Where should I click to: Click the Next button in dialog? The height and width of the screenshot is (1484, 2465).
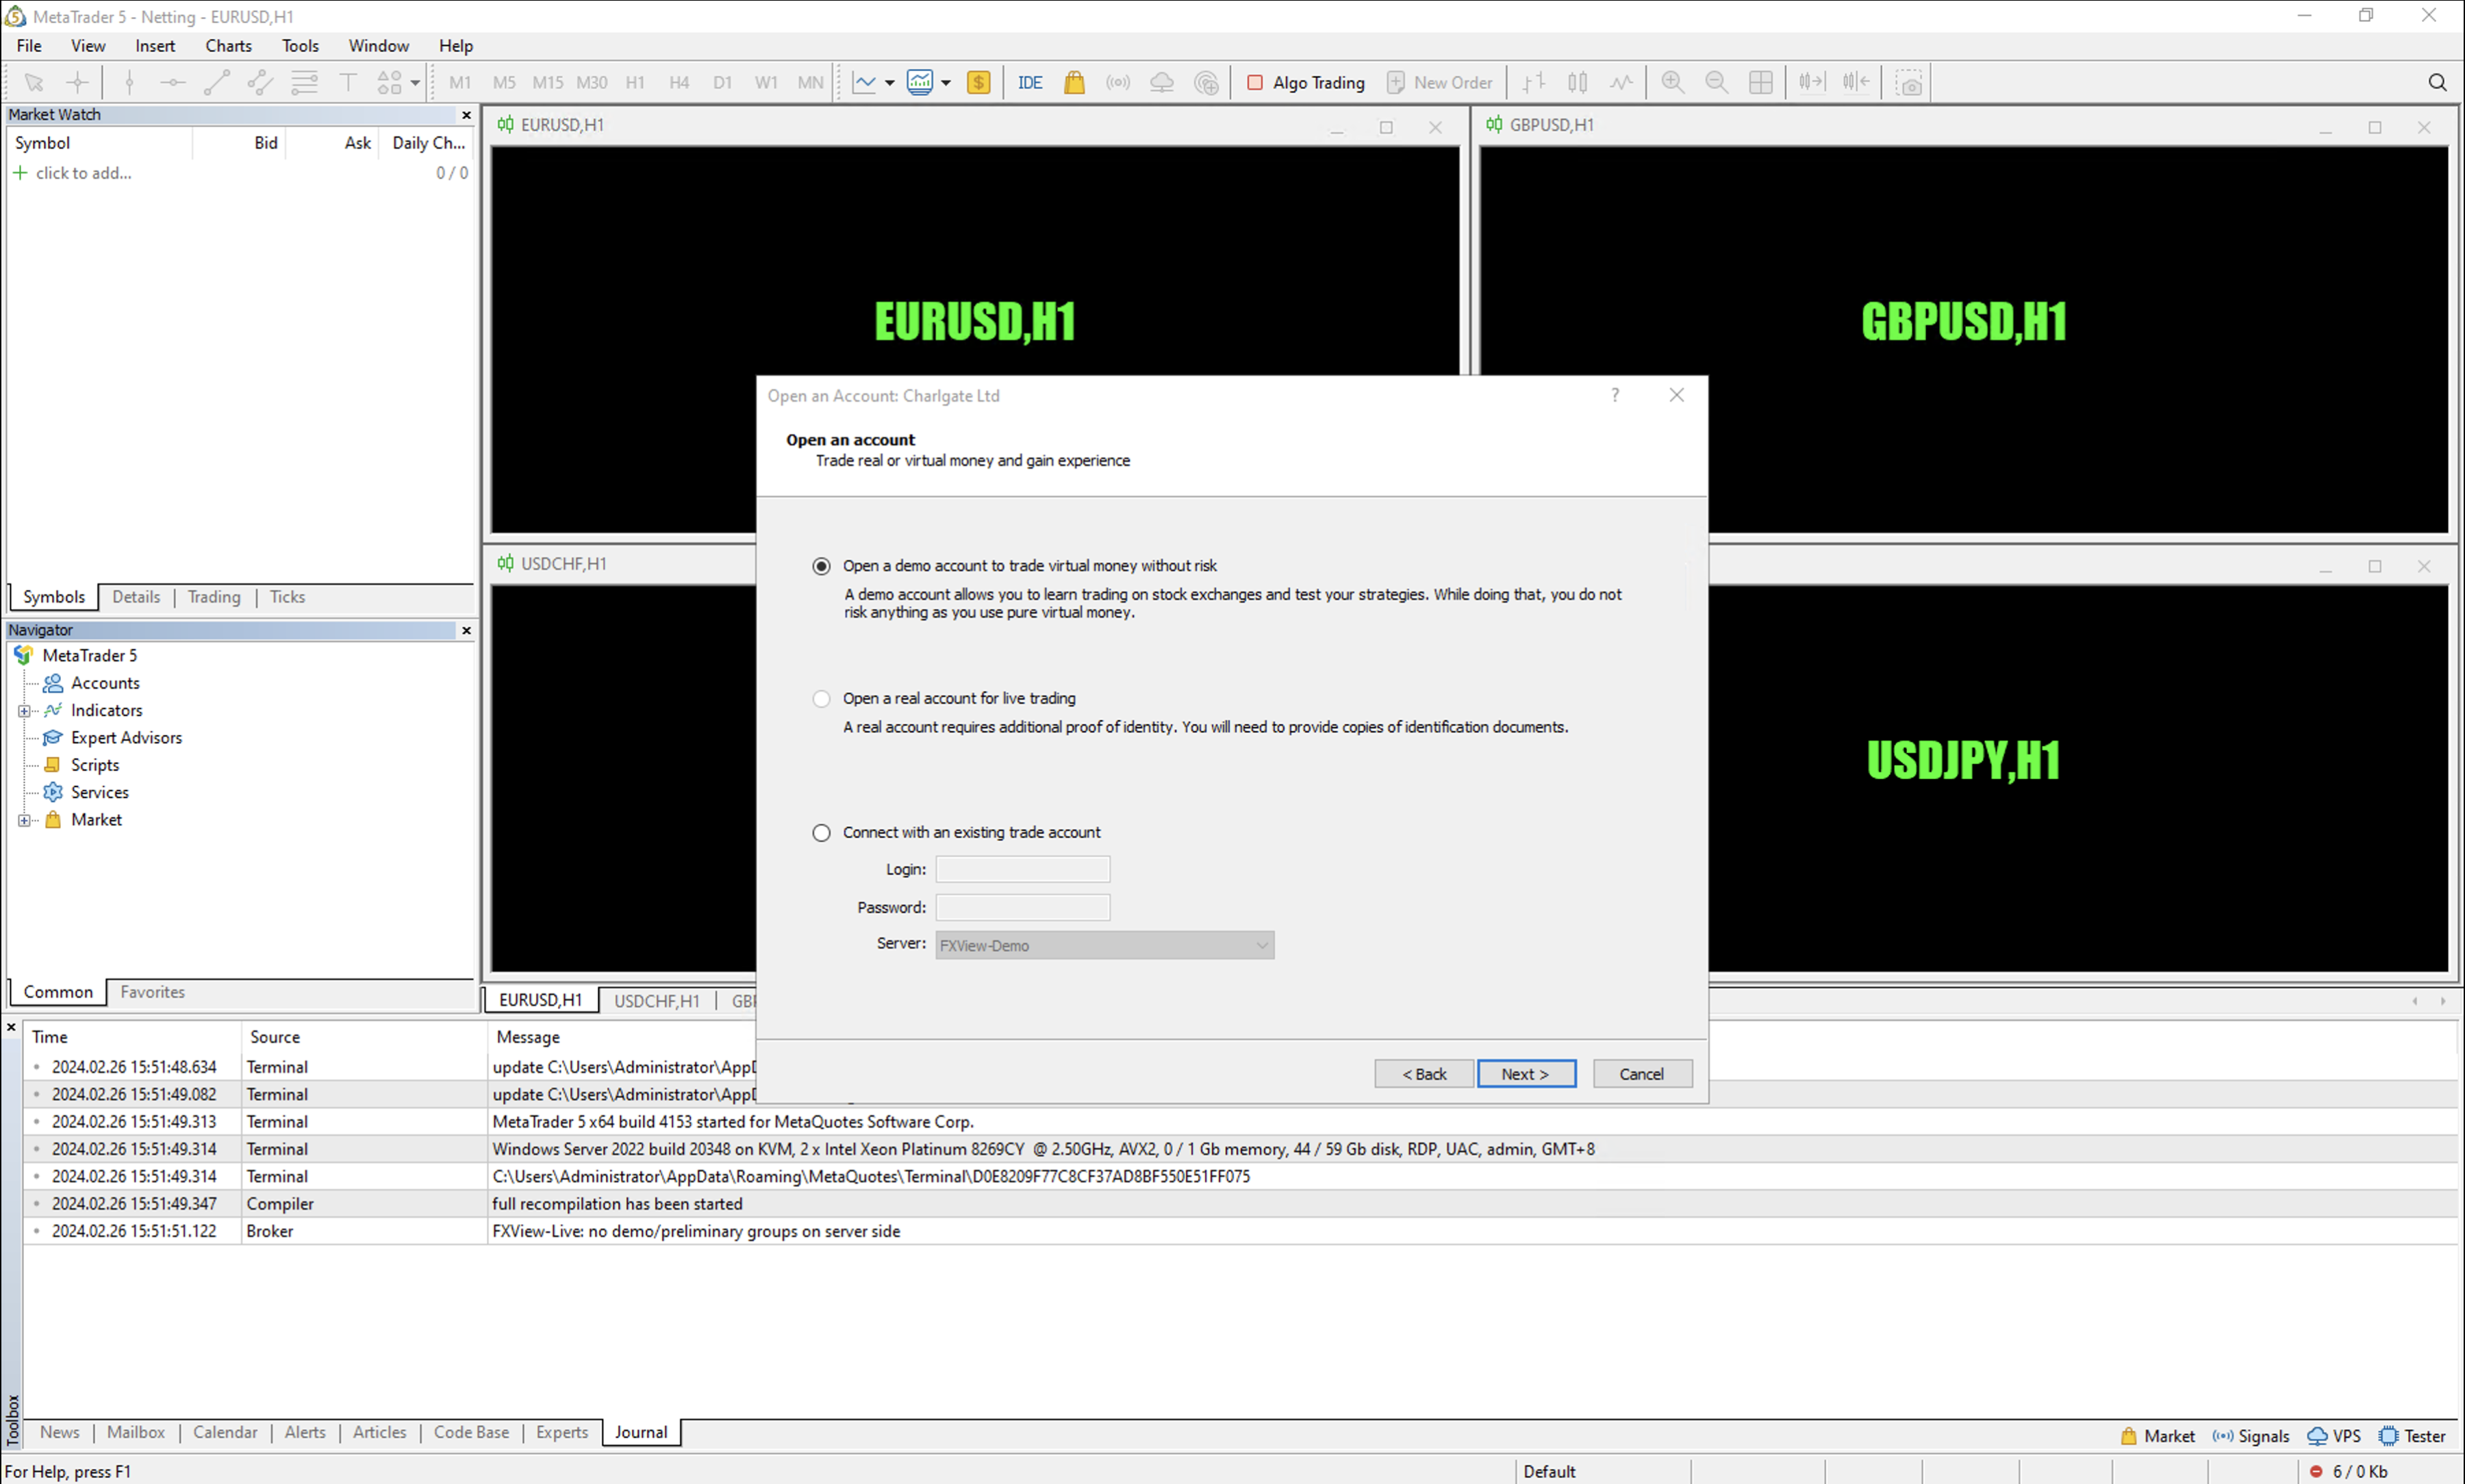(x=1526, y=1073)
